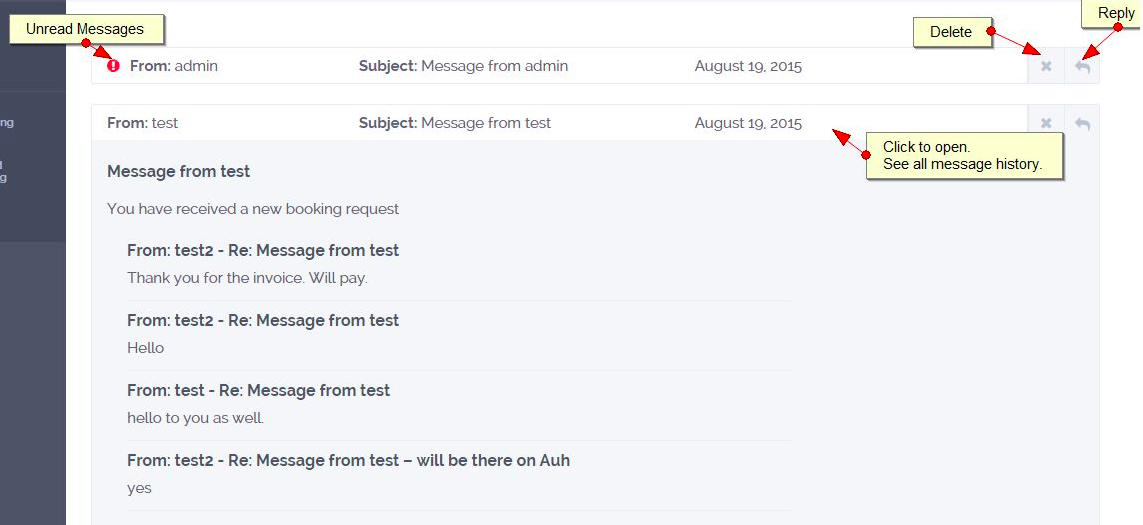1143x525 pixels.
Task: Click the "Click to open" callout note
Action: 963,156
